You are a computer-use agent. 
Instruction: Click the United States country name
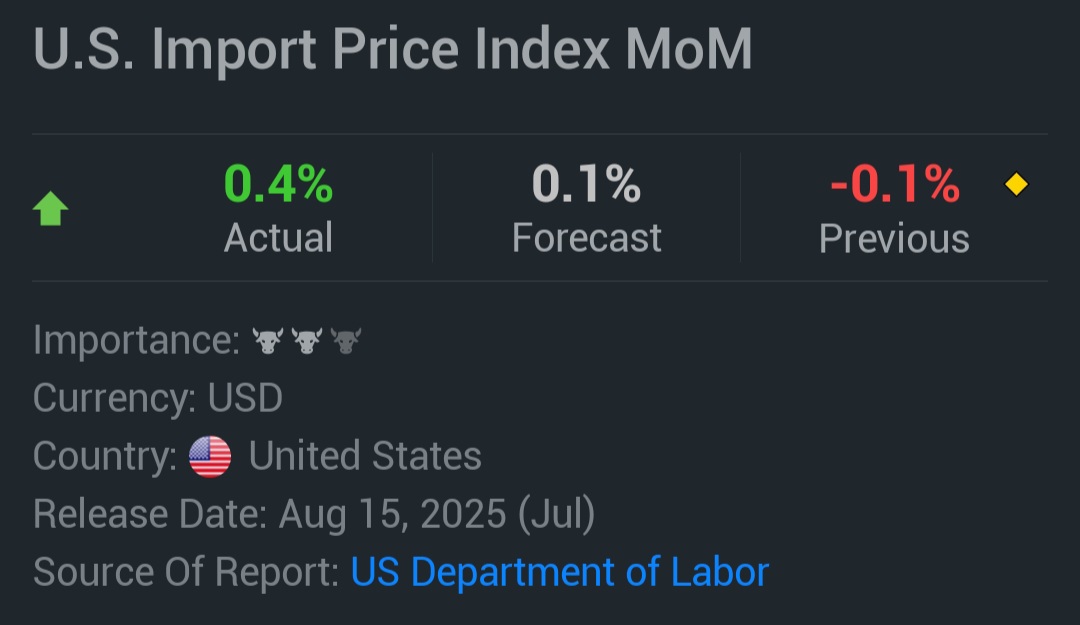click(x=365, y=457)
